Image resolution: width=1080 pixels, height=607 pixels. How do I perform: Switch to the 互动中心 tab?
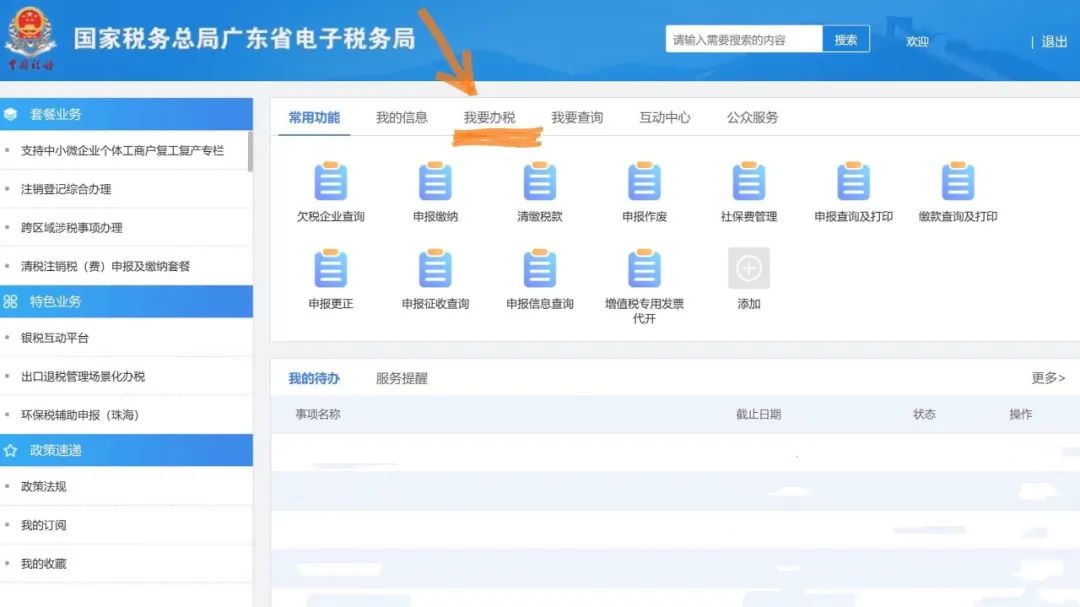click(x=665, y=118)
